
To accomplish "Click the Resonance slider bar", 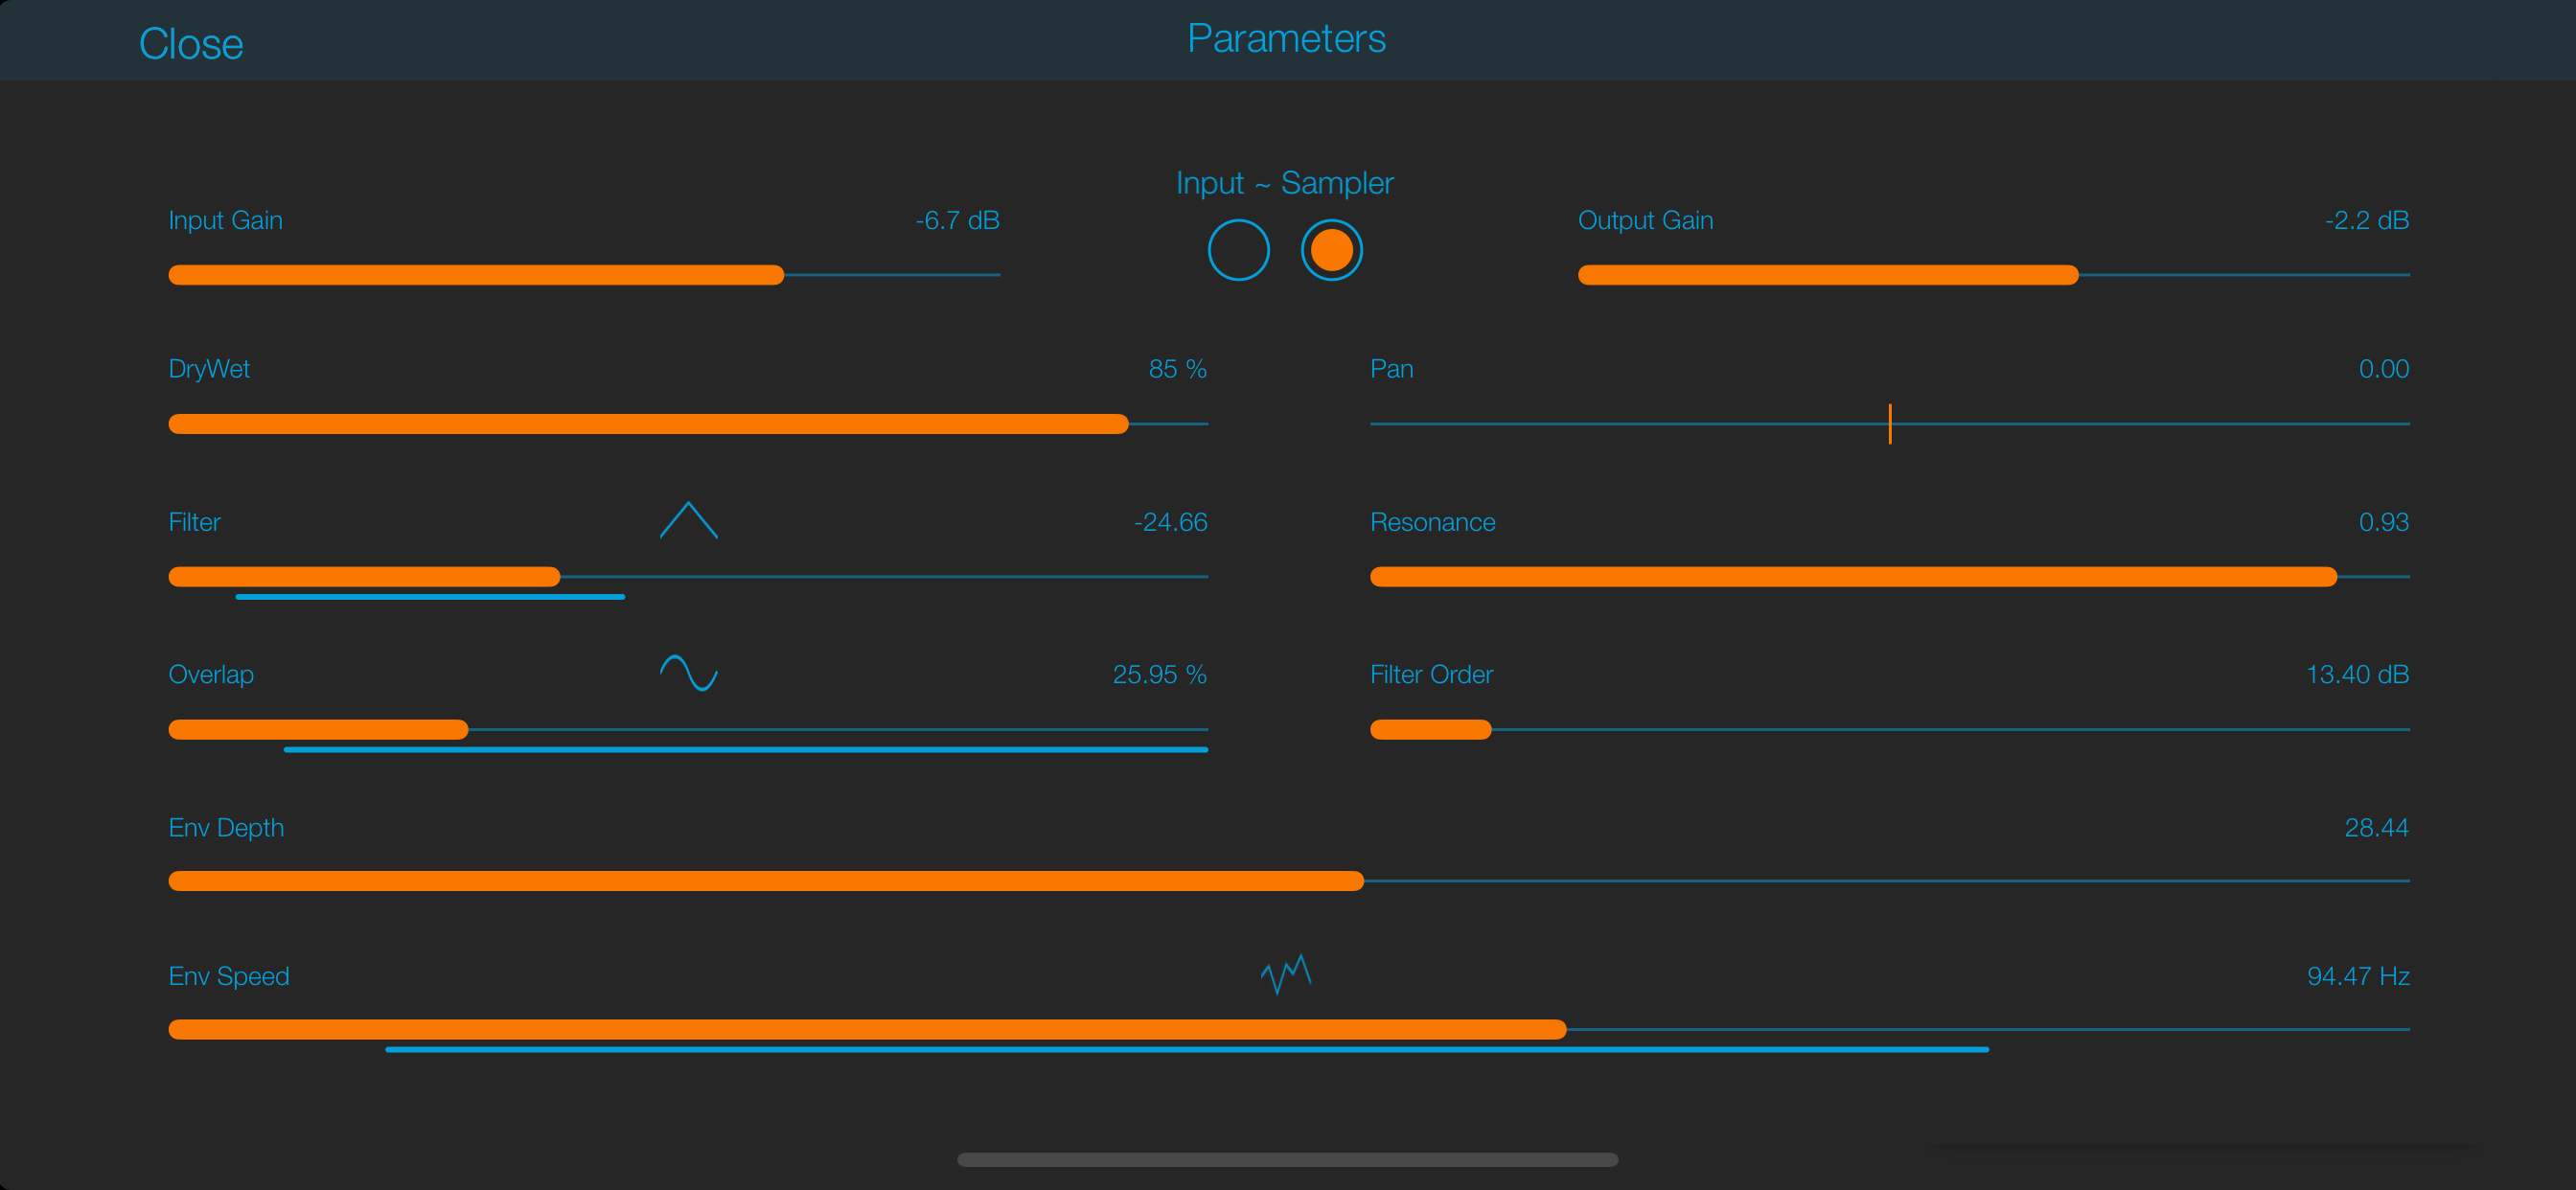I will 1889,577.
